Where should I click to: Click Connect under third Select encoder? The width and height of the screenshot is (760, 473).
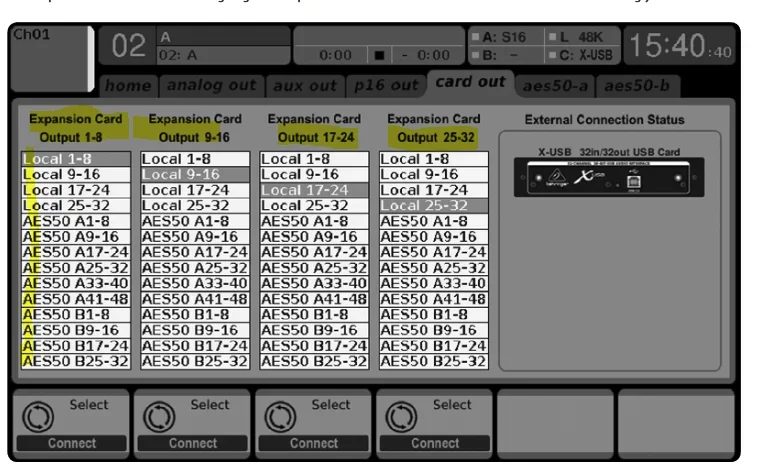point(314,443)
